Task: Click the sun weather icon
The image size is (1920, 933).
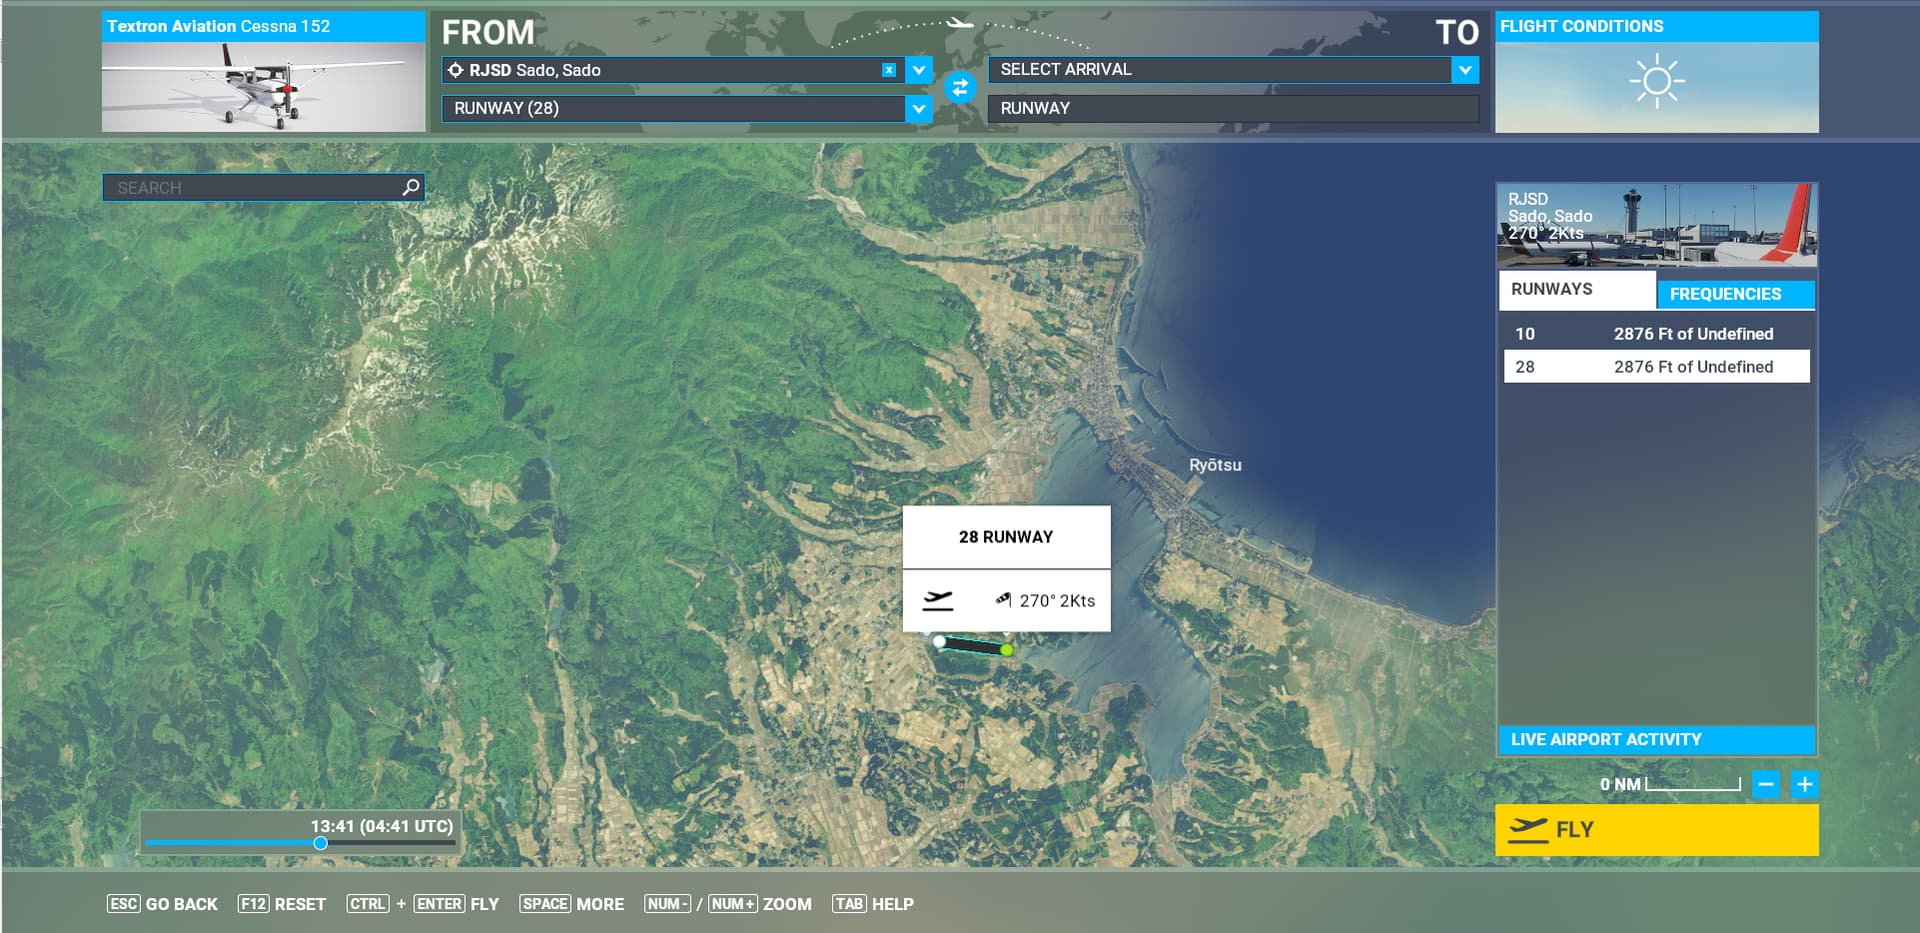Action: pos(1656,81)
